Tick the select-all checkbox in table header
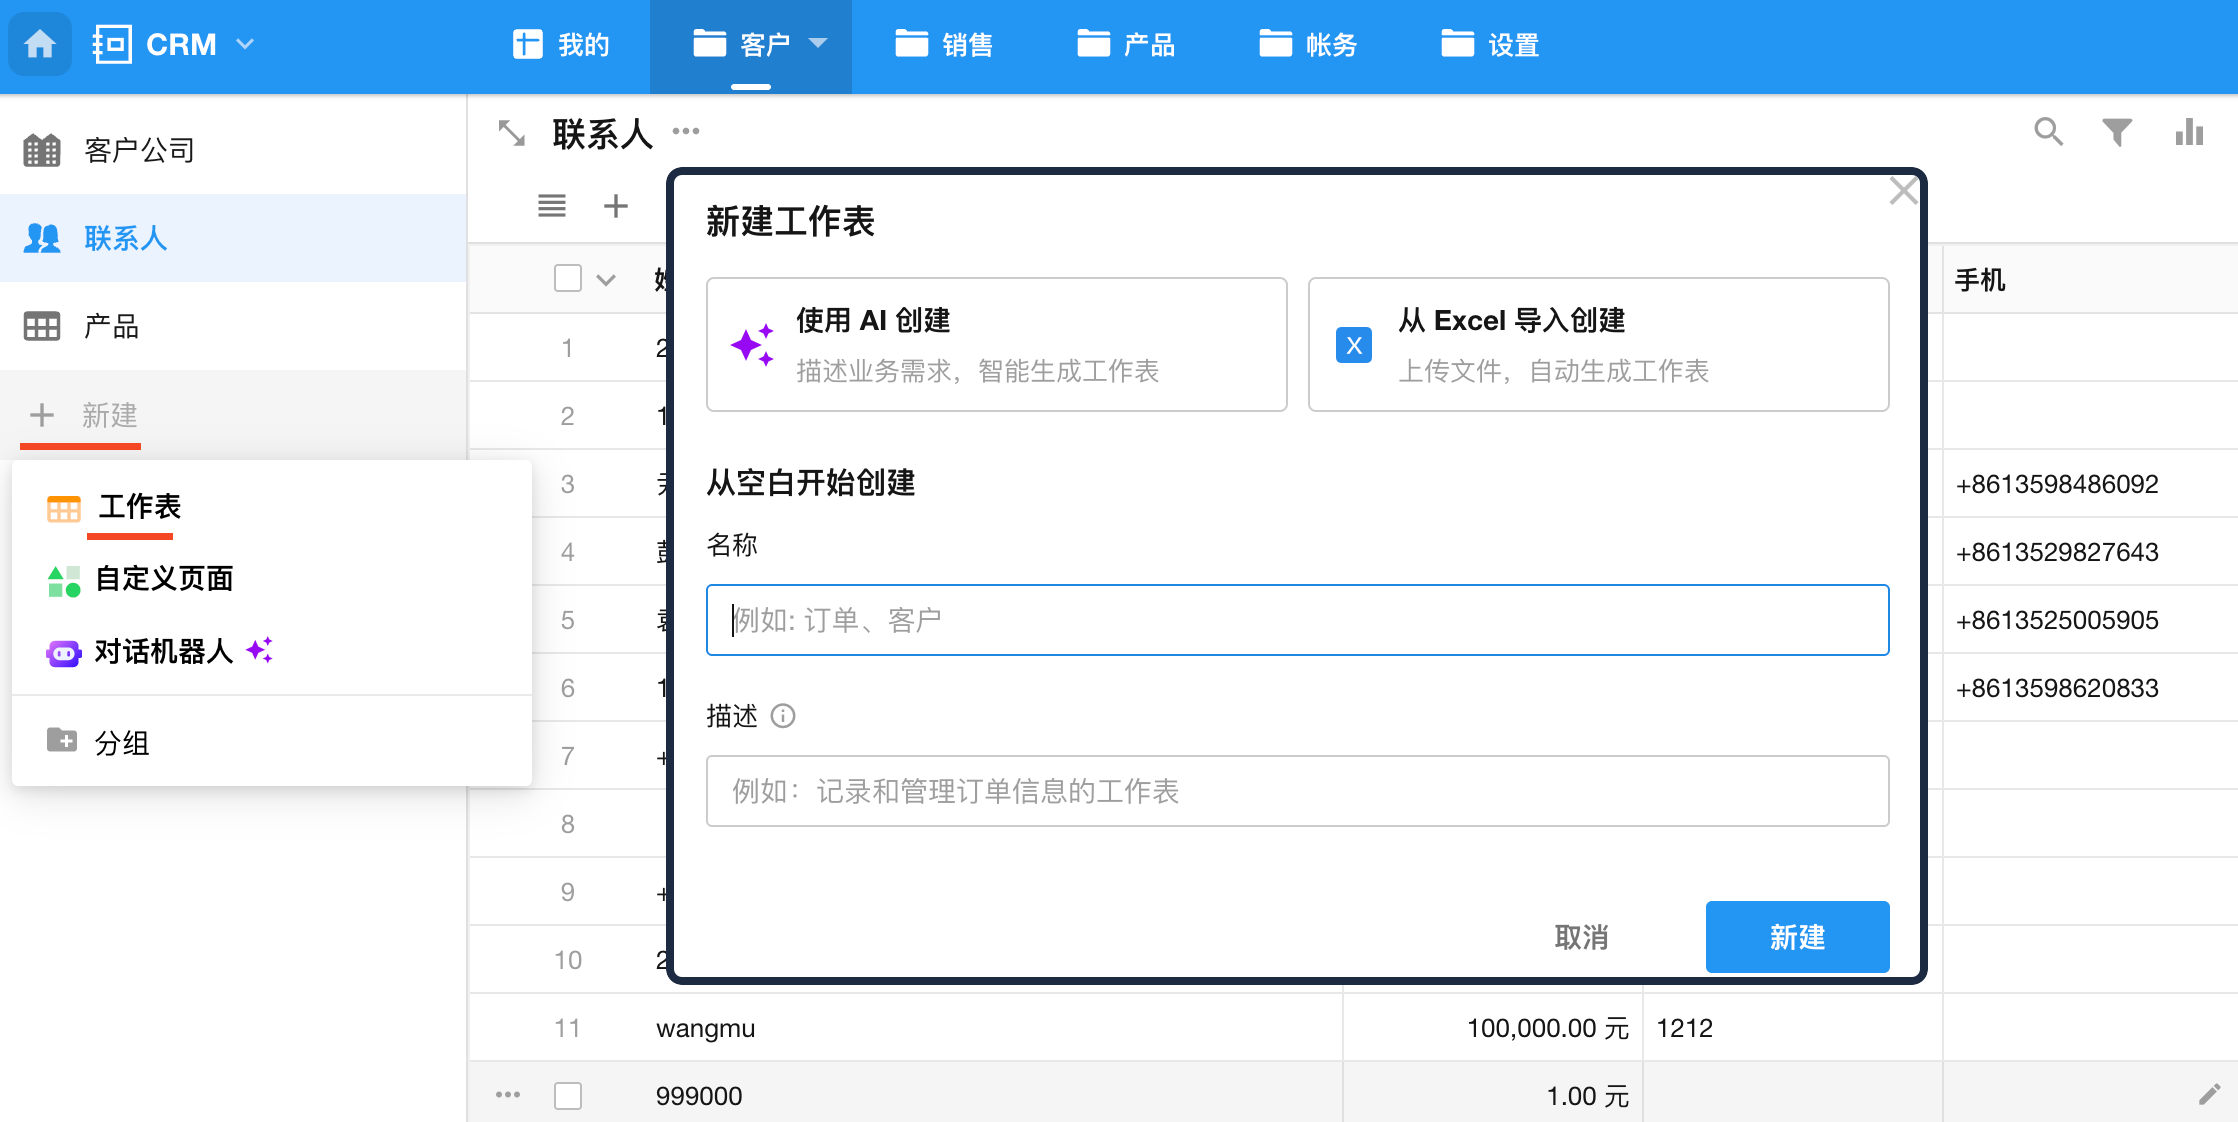The width and height of the screenshot is (2238, 1122). pyautogui.click(x=568, y=278)
